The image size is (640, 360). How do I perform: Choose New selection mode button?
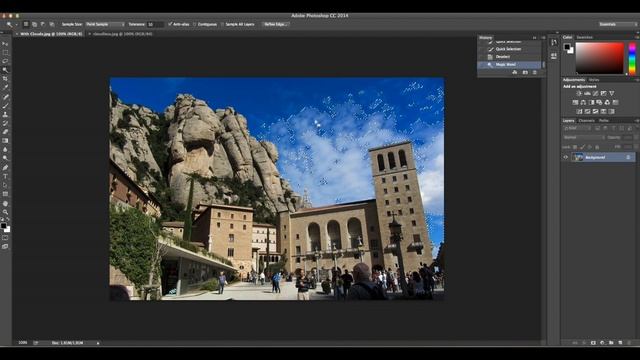(26, 24)
